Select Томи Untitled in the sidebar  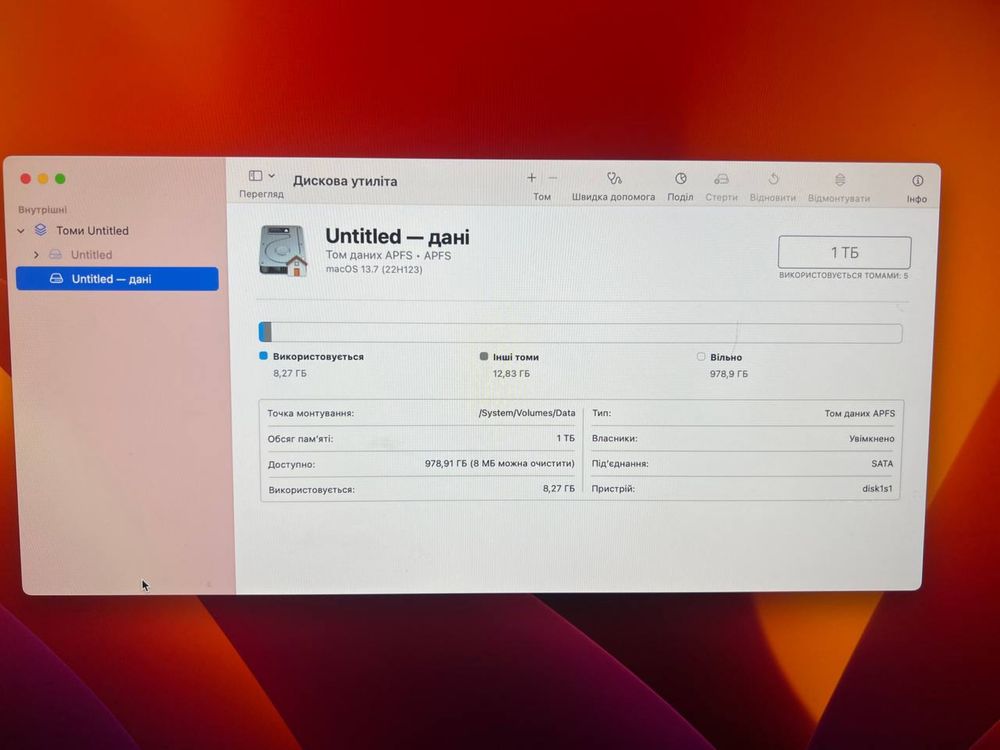pos(92,231)
